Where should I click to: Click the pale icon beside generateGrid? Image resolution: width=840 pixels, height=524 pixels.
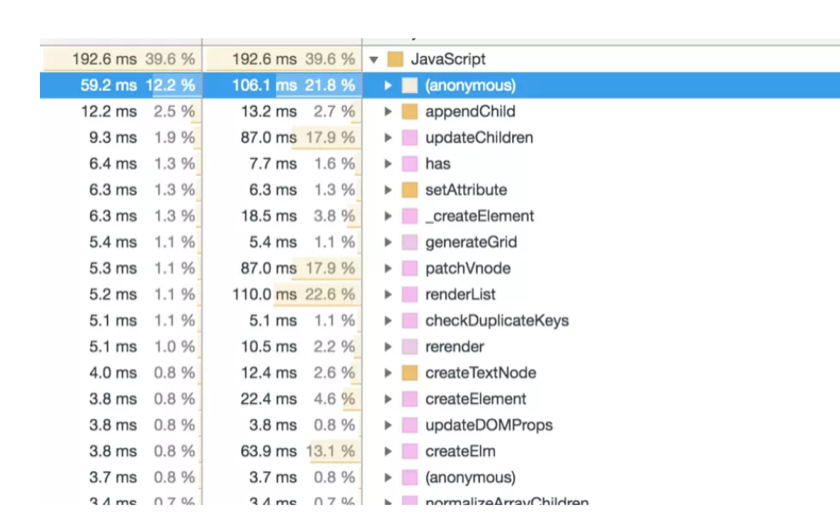click(410, 242)
